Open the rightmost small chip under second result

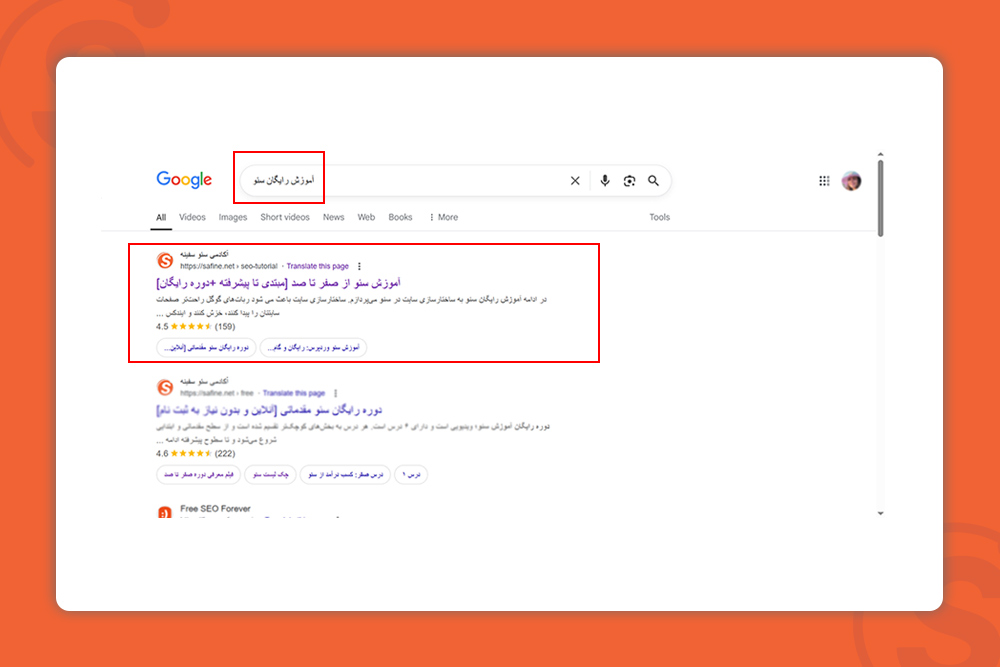pyautogui.click(x=411, y=474)
